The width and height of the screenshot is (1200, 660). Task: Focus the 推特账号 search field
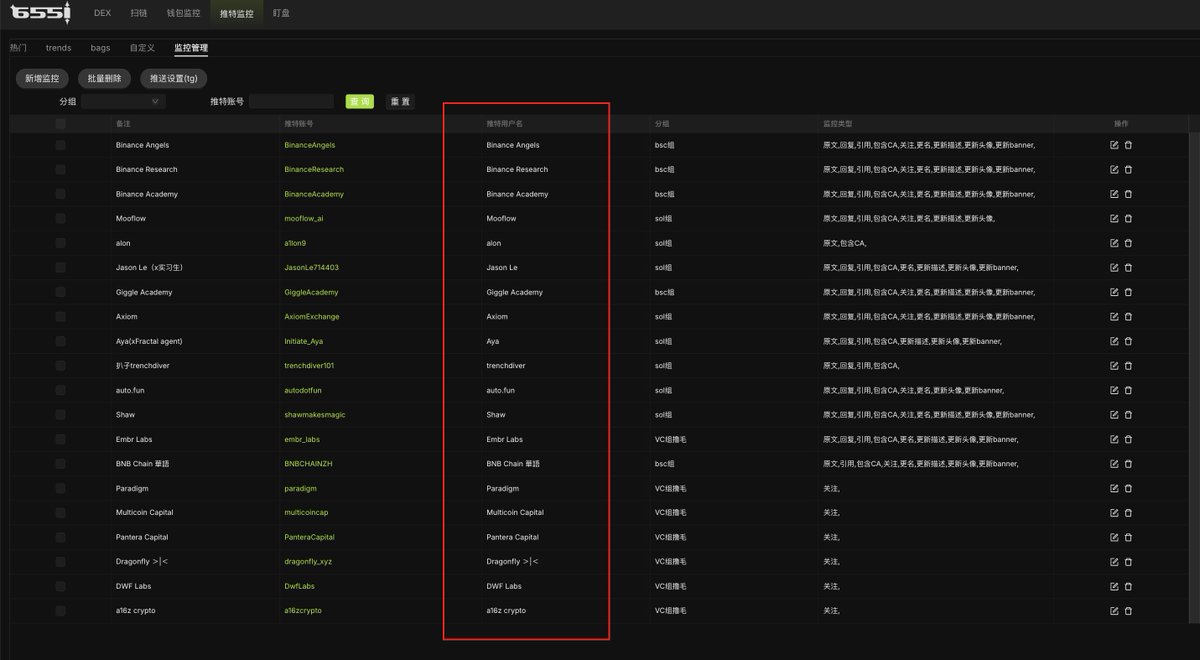291,101
